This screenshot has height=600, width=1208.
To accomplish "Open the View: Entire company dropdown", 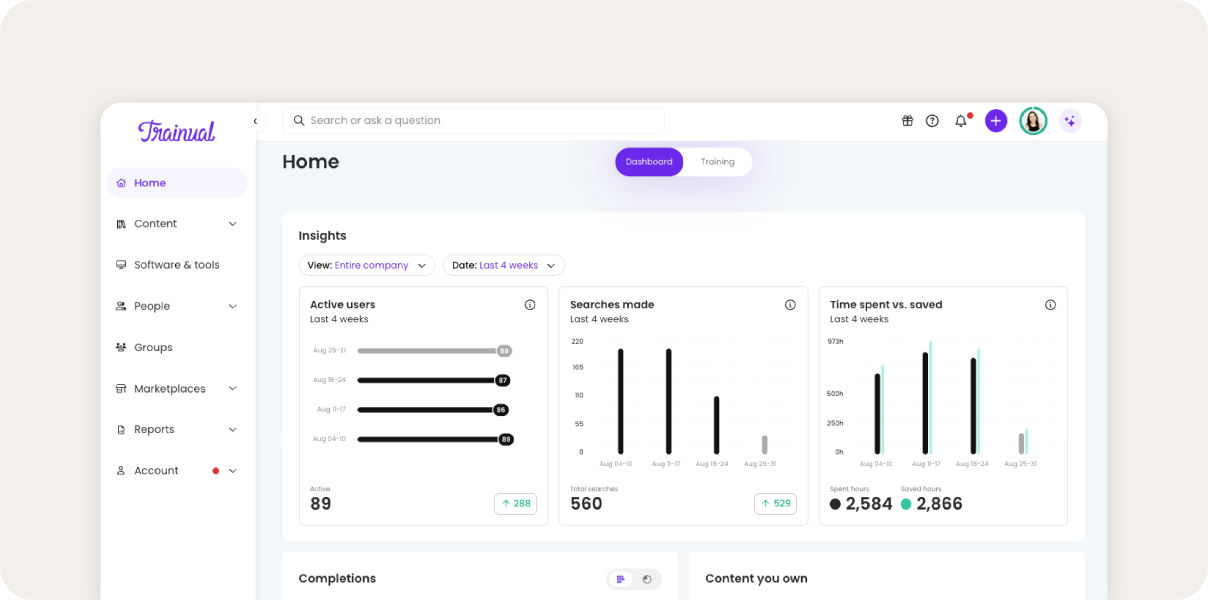I will coord(366,266).
